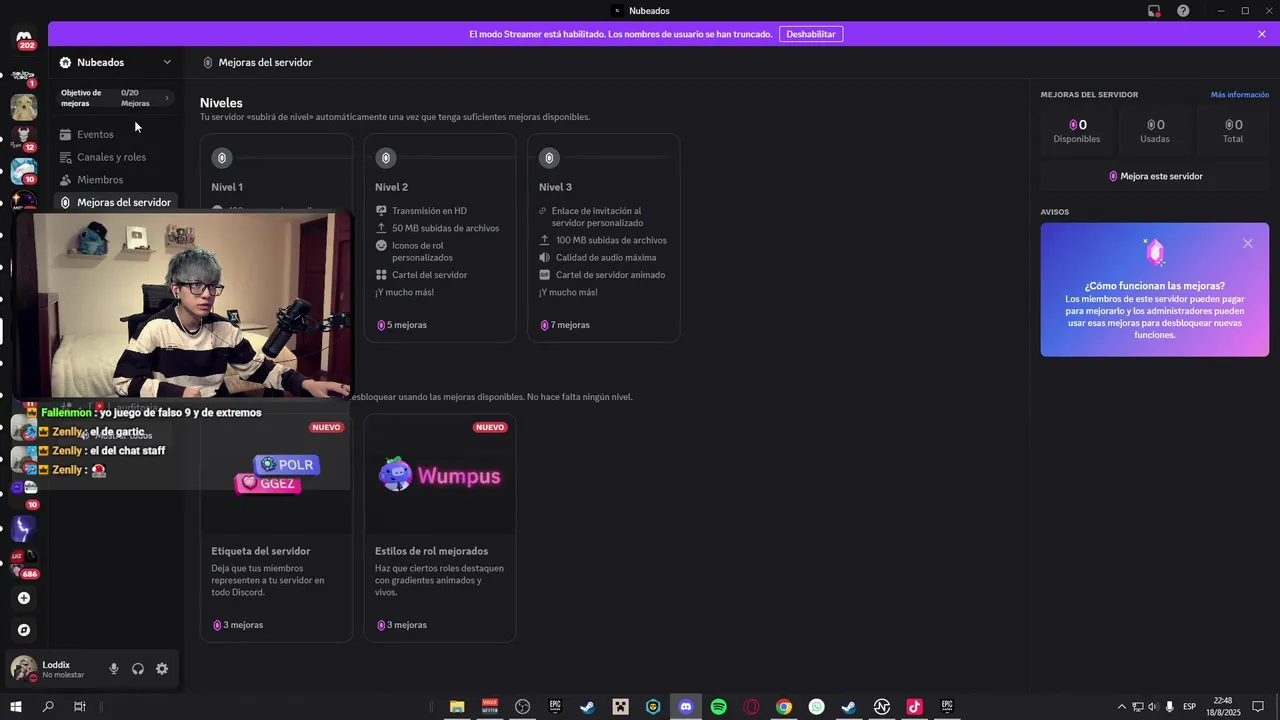The width and height of the screenshot is (1280, 720).
Task: Open Canales y roles
Action: coord(114,157)
